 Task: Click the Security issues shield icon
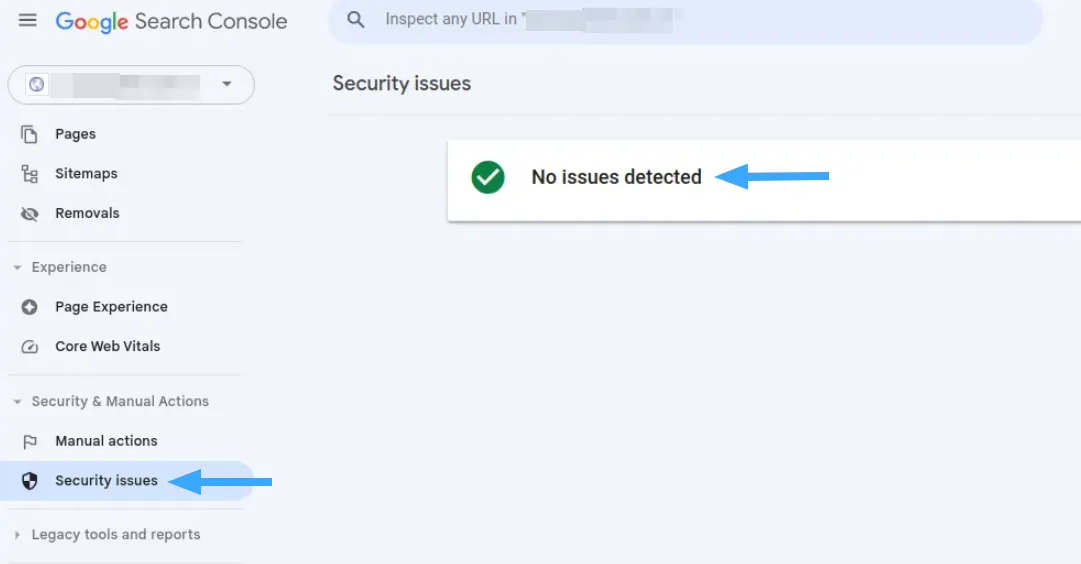coord(30,481)
